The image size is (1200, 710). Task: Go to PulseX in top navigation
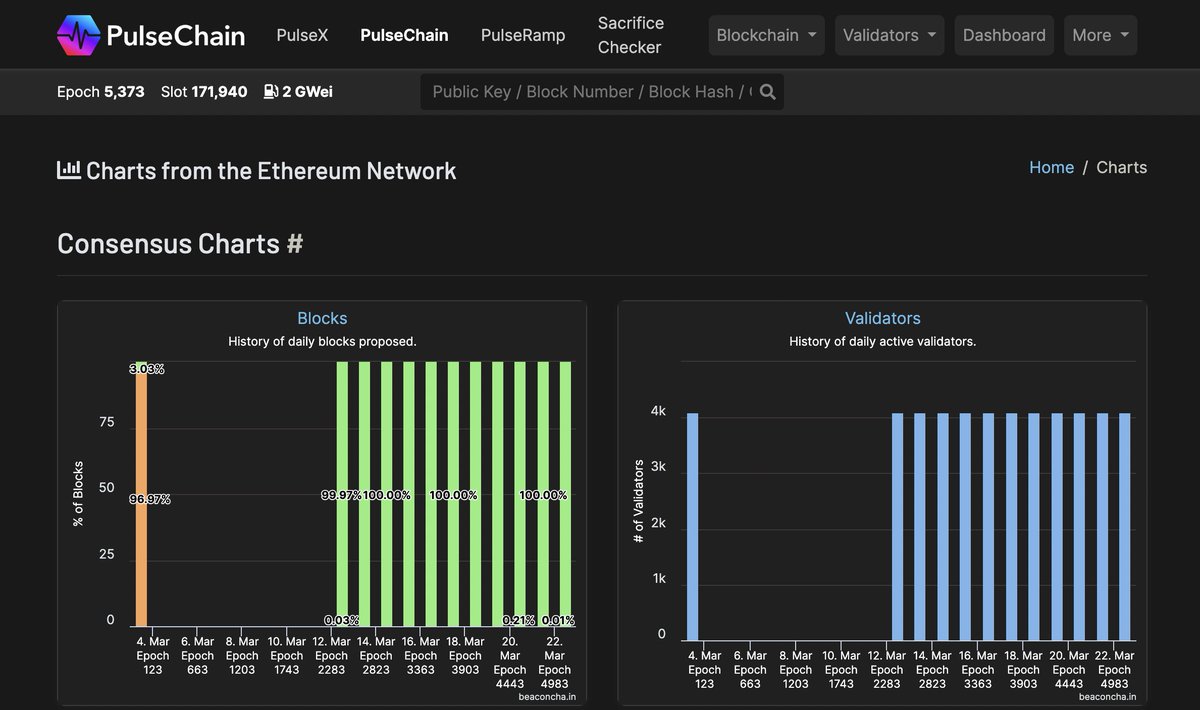(302, 35)
